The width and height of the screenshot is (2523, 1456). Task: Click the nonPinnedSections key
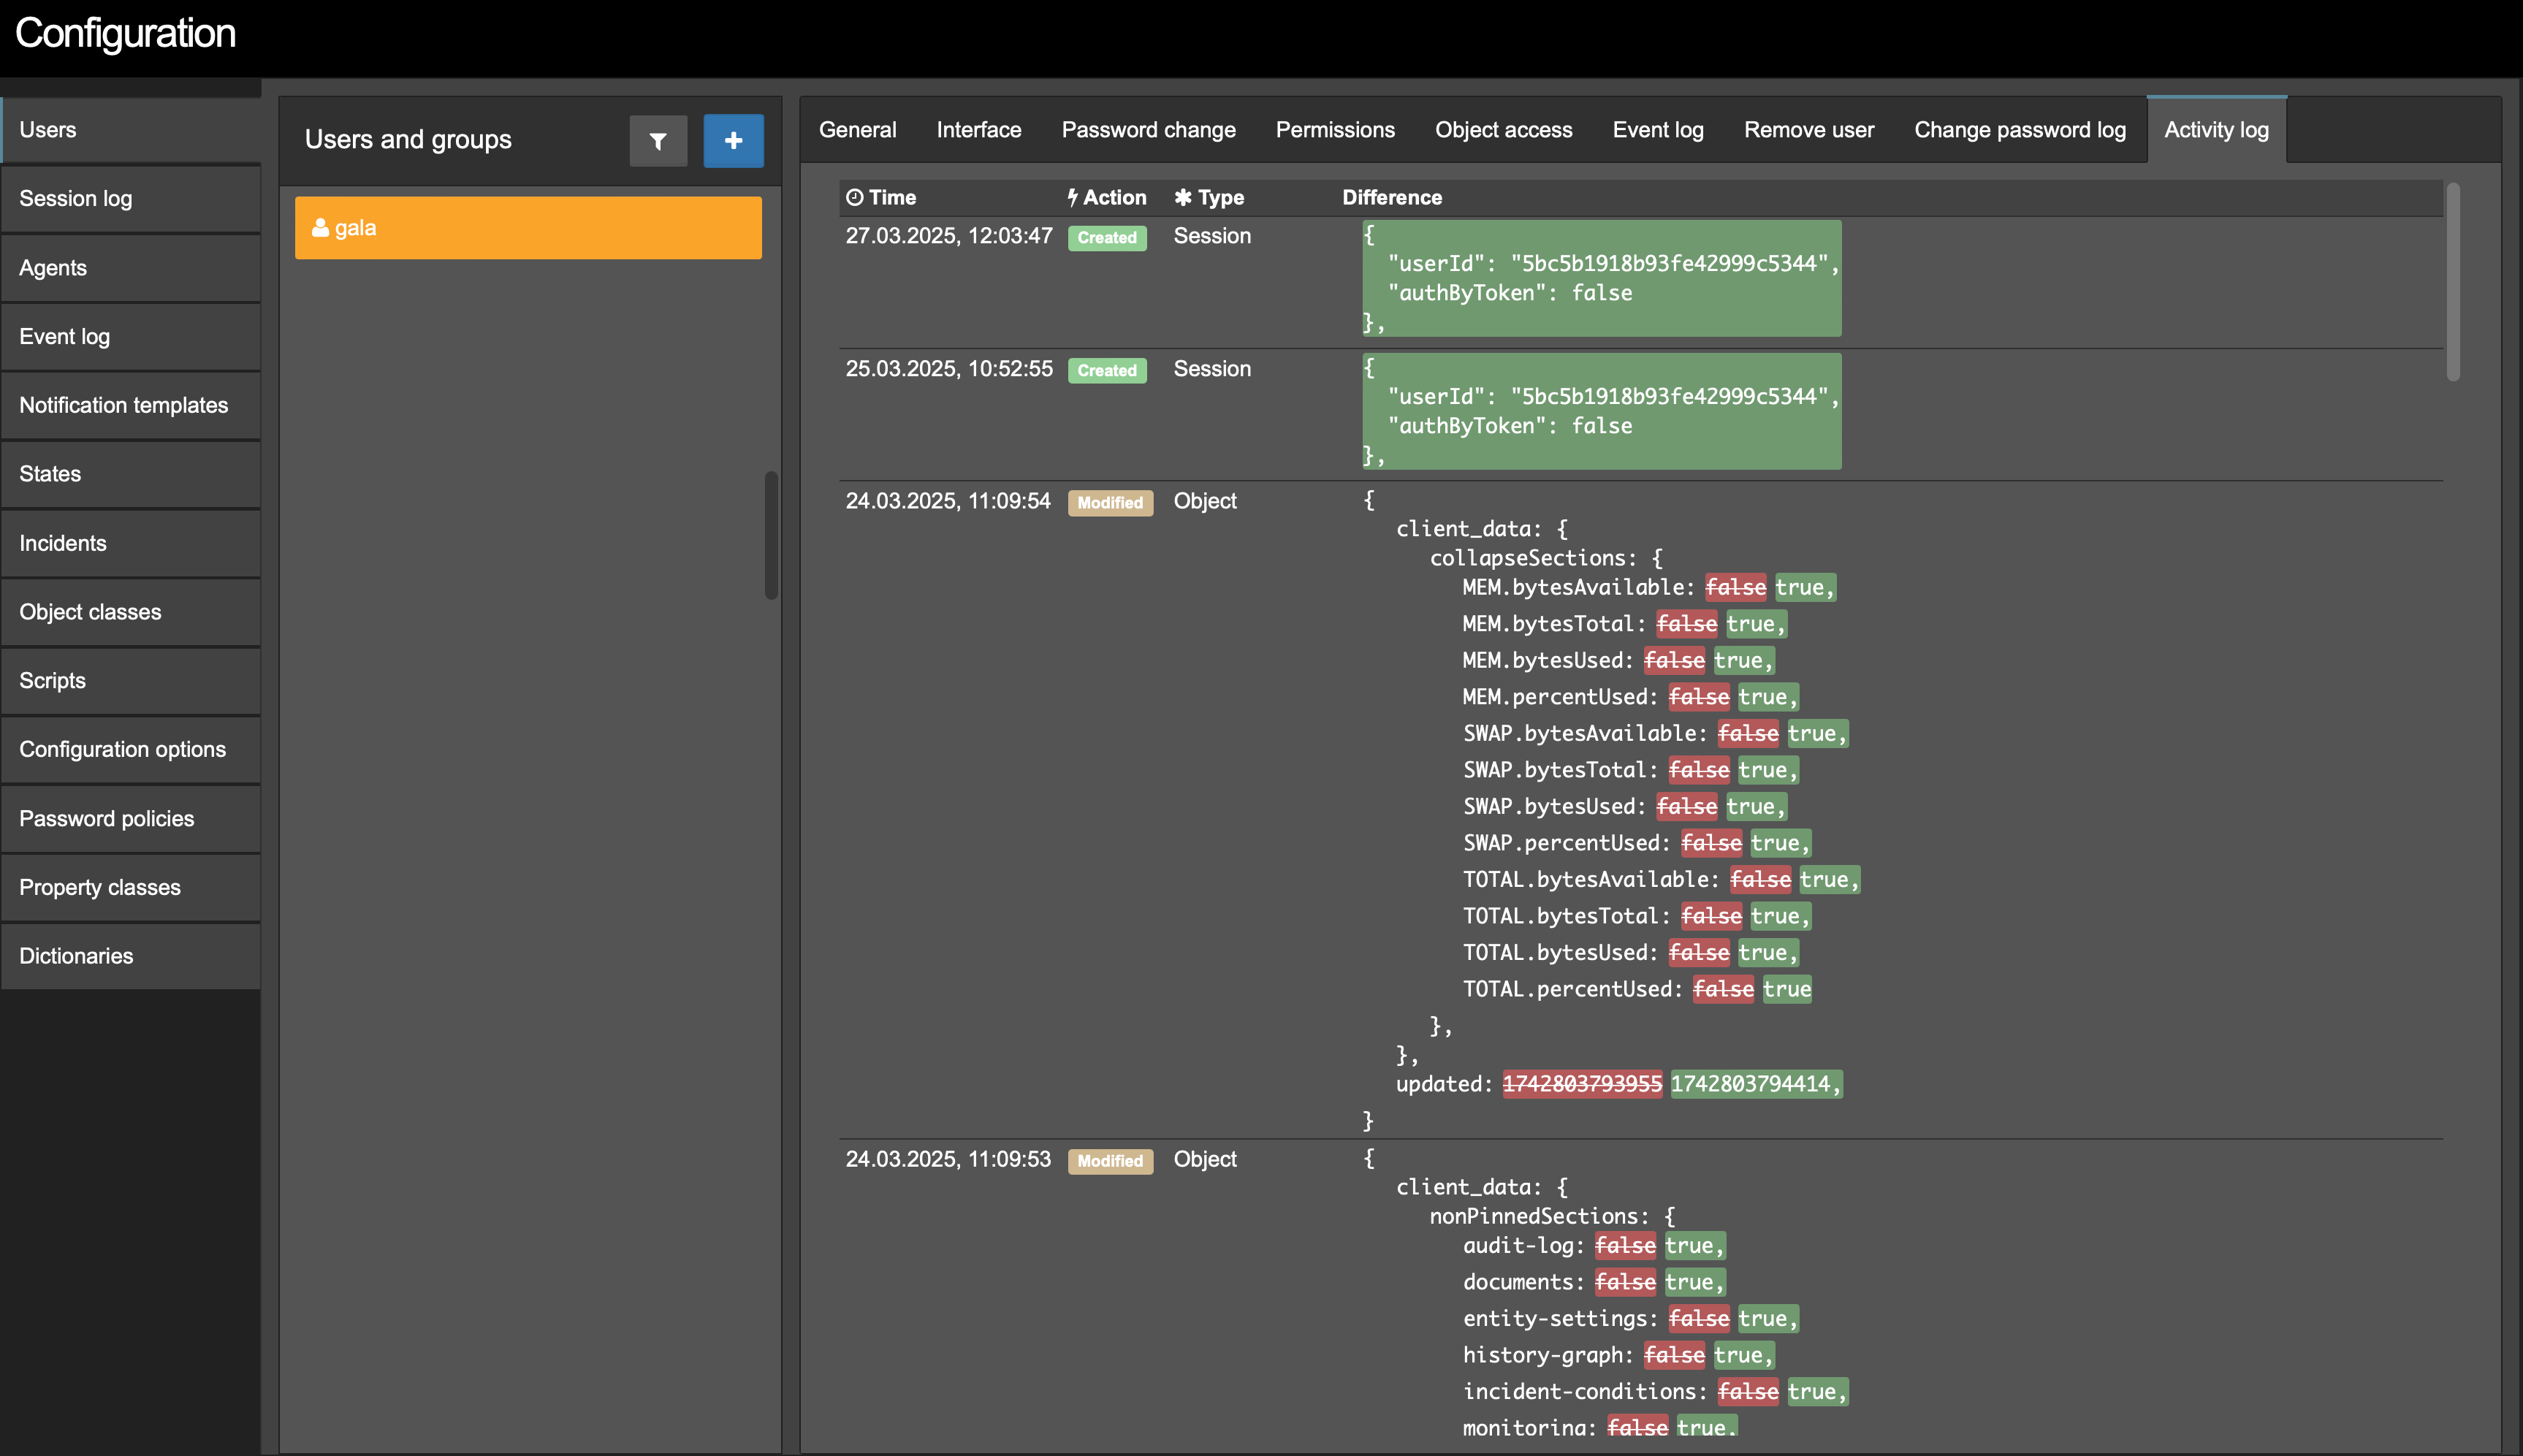[x=1538, y=1217]
